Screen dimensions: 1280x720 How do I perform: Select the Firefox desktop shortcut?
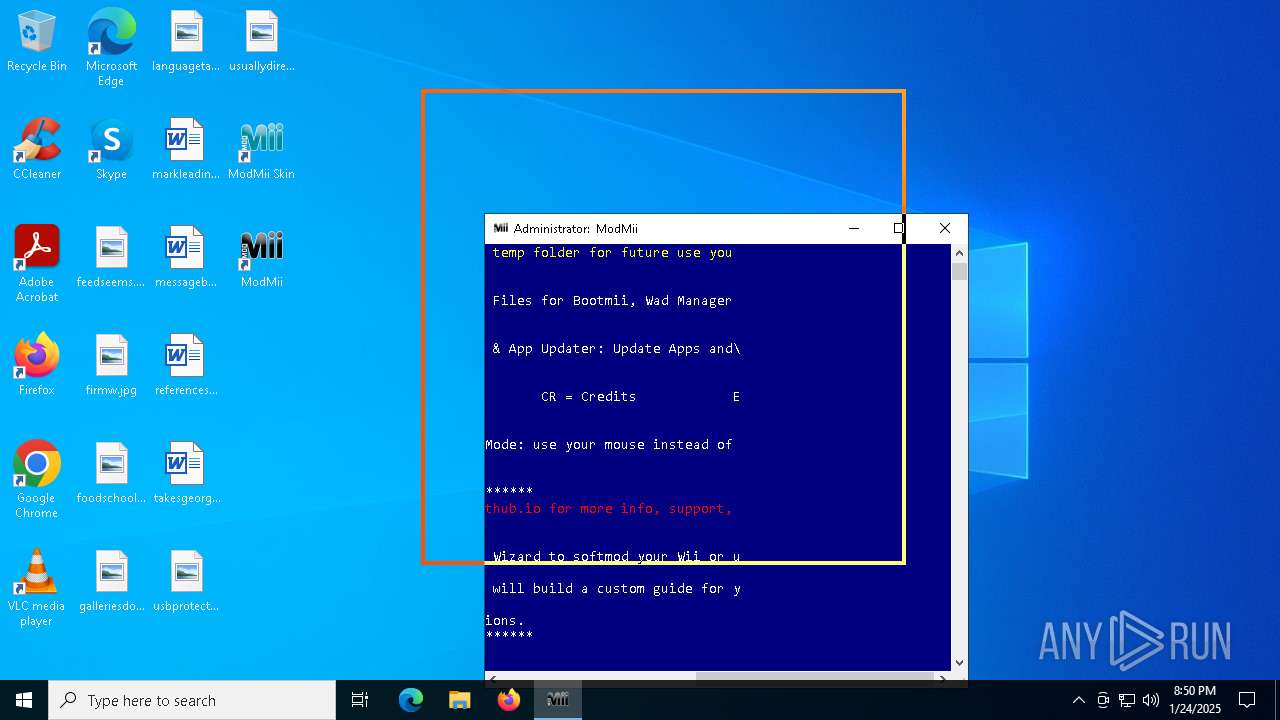(37, 366)
